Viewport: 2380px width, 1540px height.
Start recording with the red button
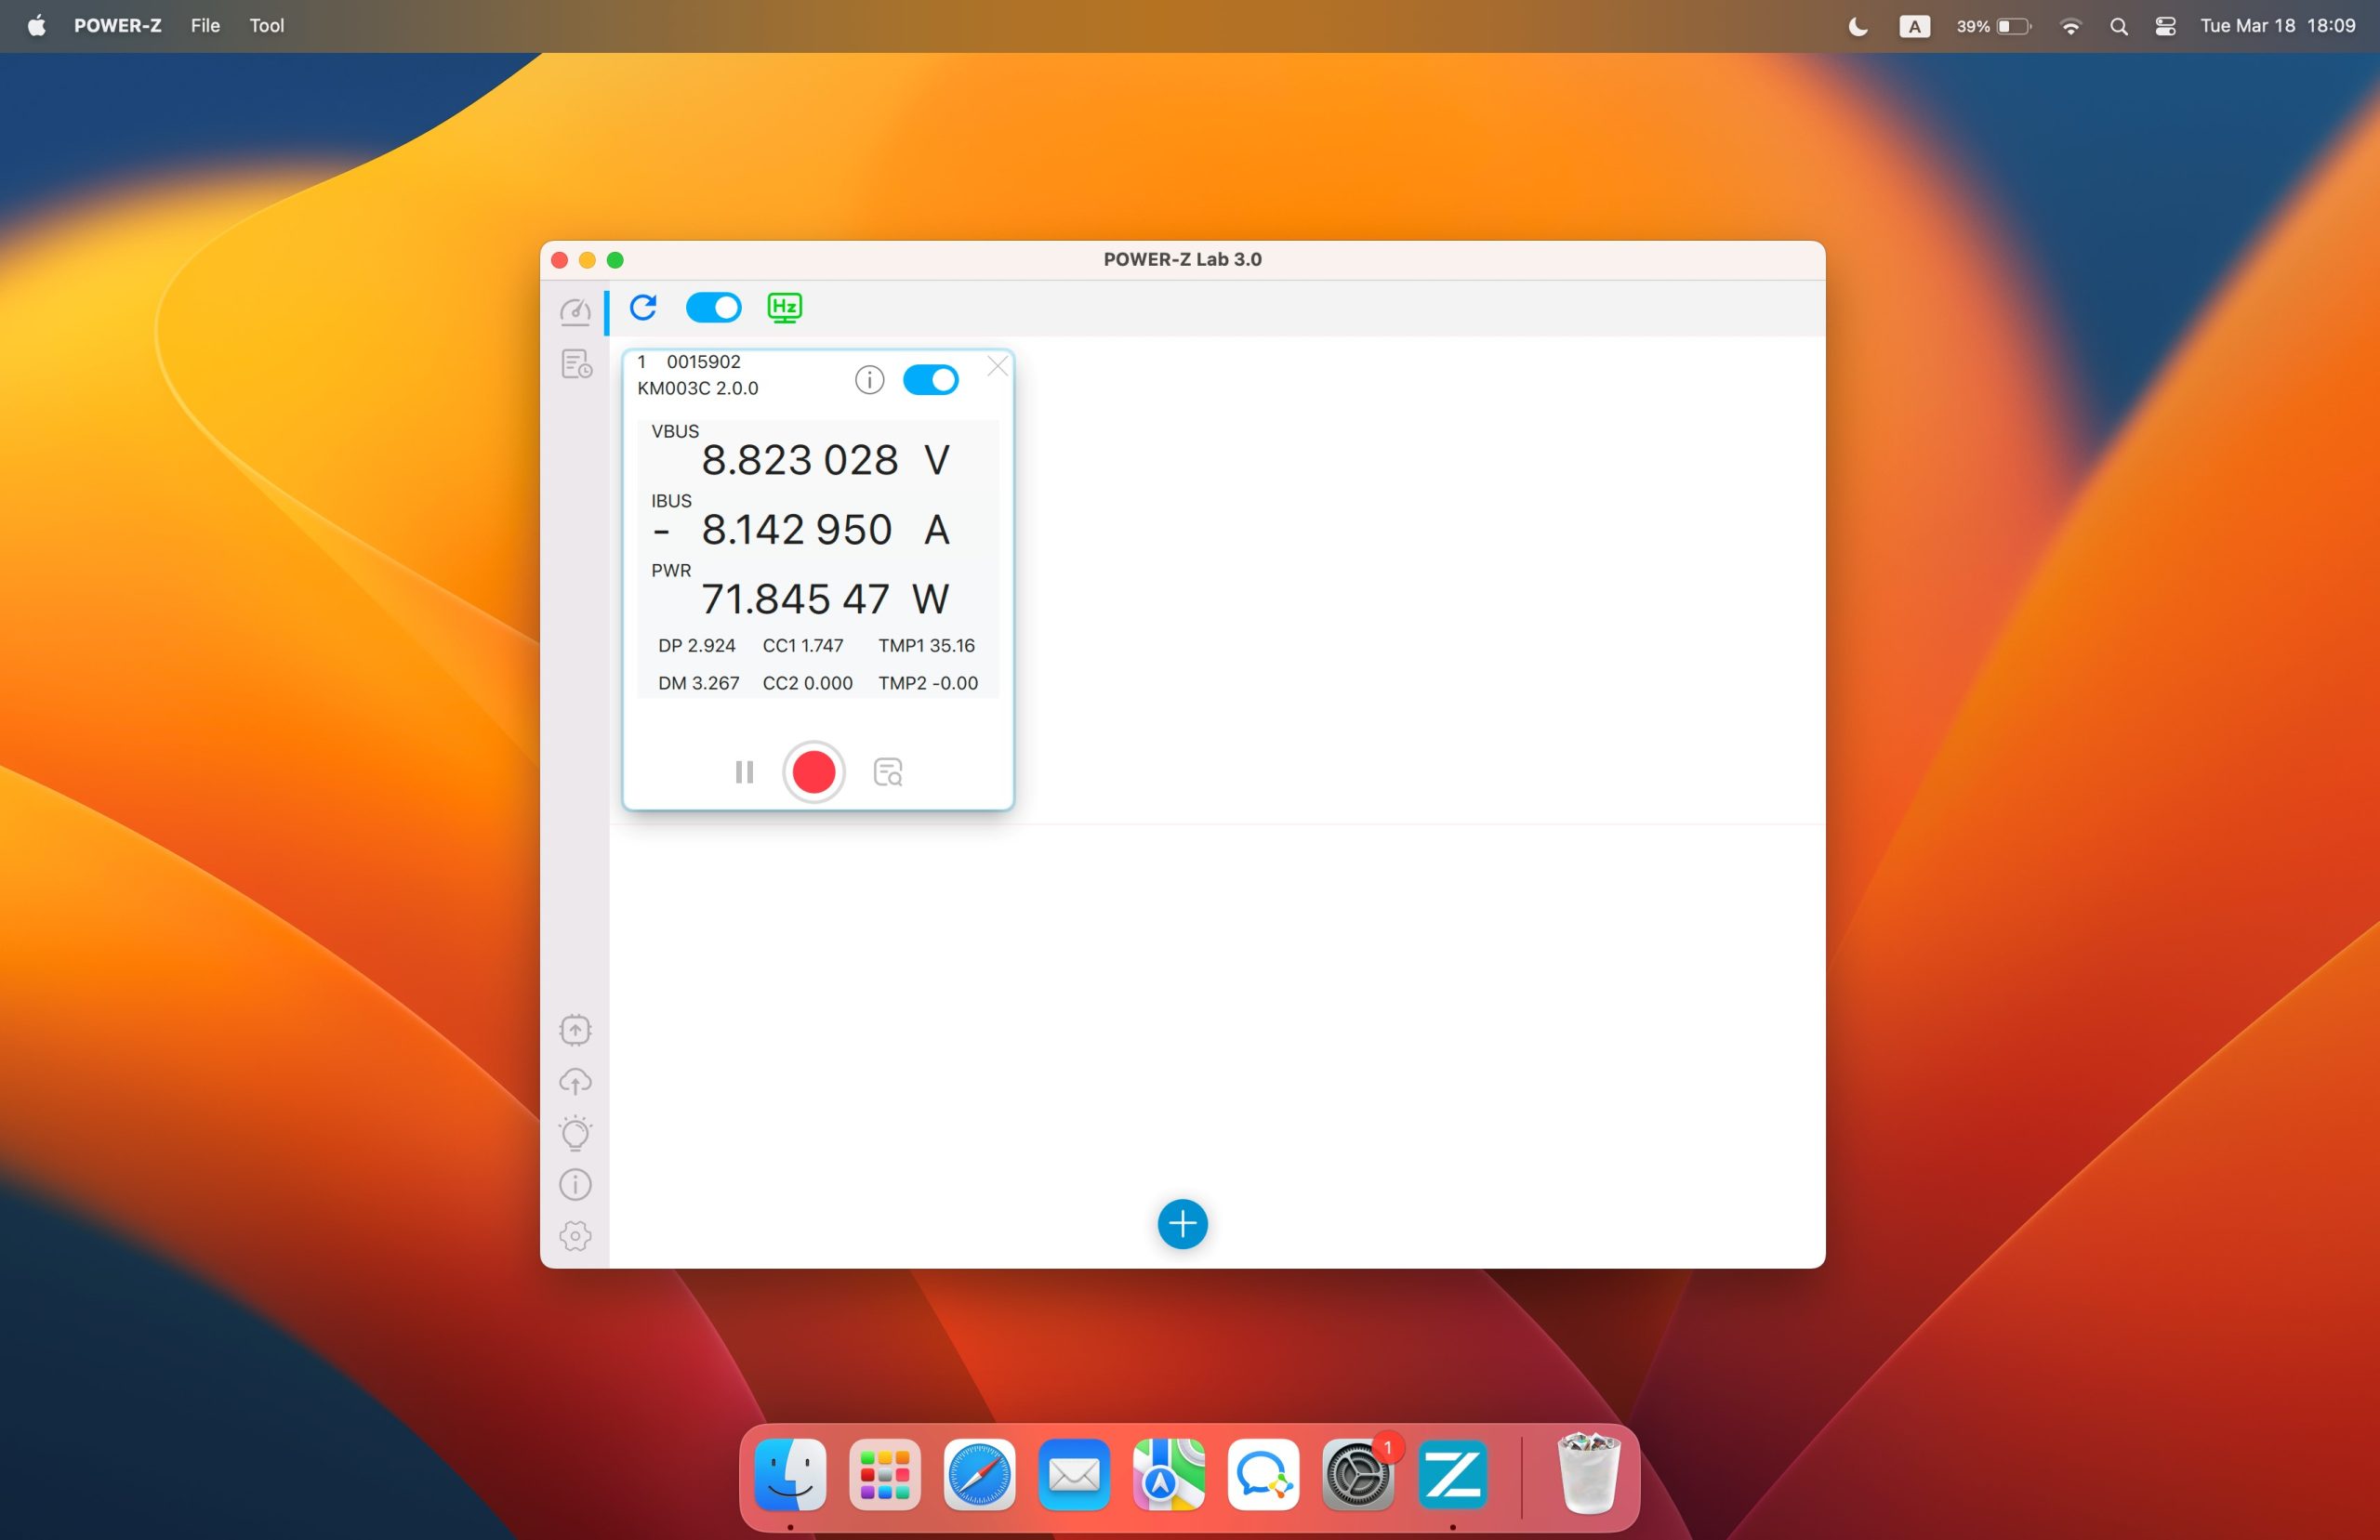pyautogui.click(x=813, y=772)
